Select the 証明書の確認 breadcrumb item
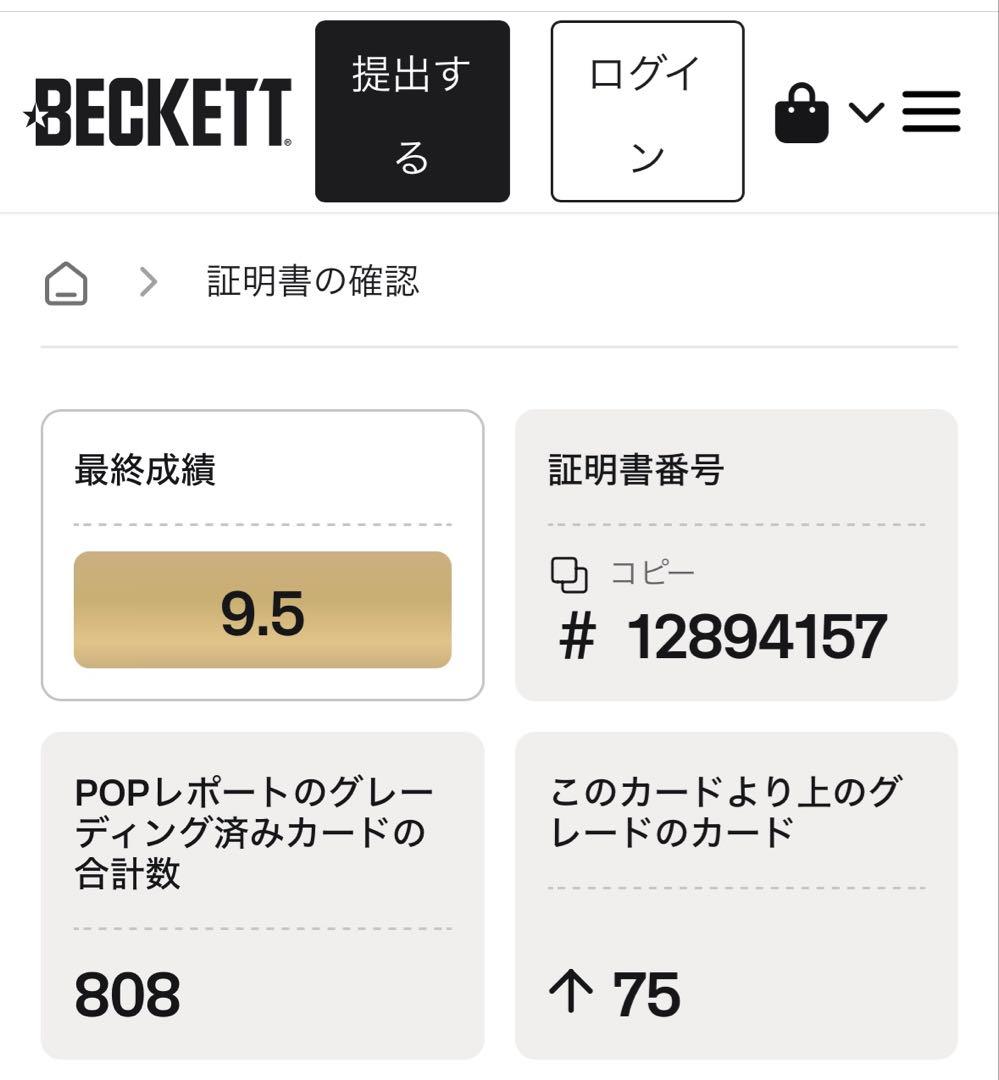The image size is (999, 1080). [313, 282]
